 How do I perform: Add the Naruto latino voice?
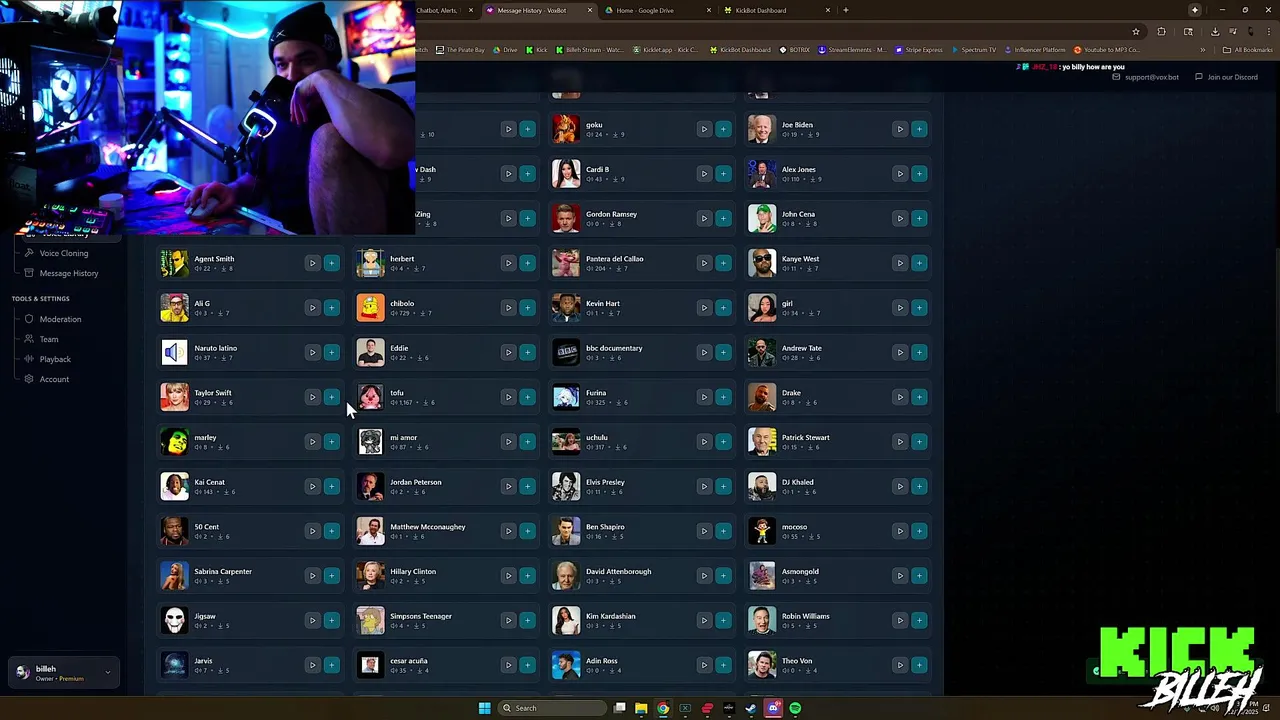[x=331, y=352]
